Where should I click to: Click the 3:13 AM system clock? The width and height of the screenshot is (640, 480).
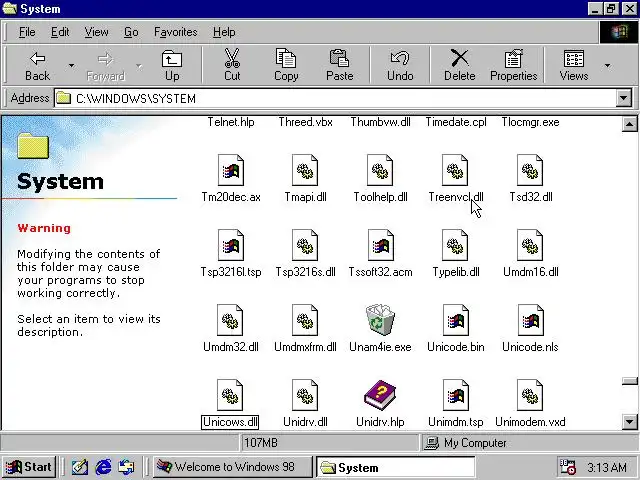(x=607, y=467)
